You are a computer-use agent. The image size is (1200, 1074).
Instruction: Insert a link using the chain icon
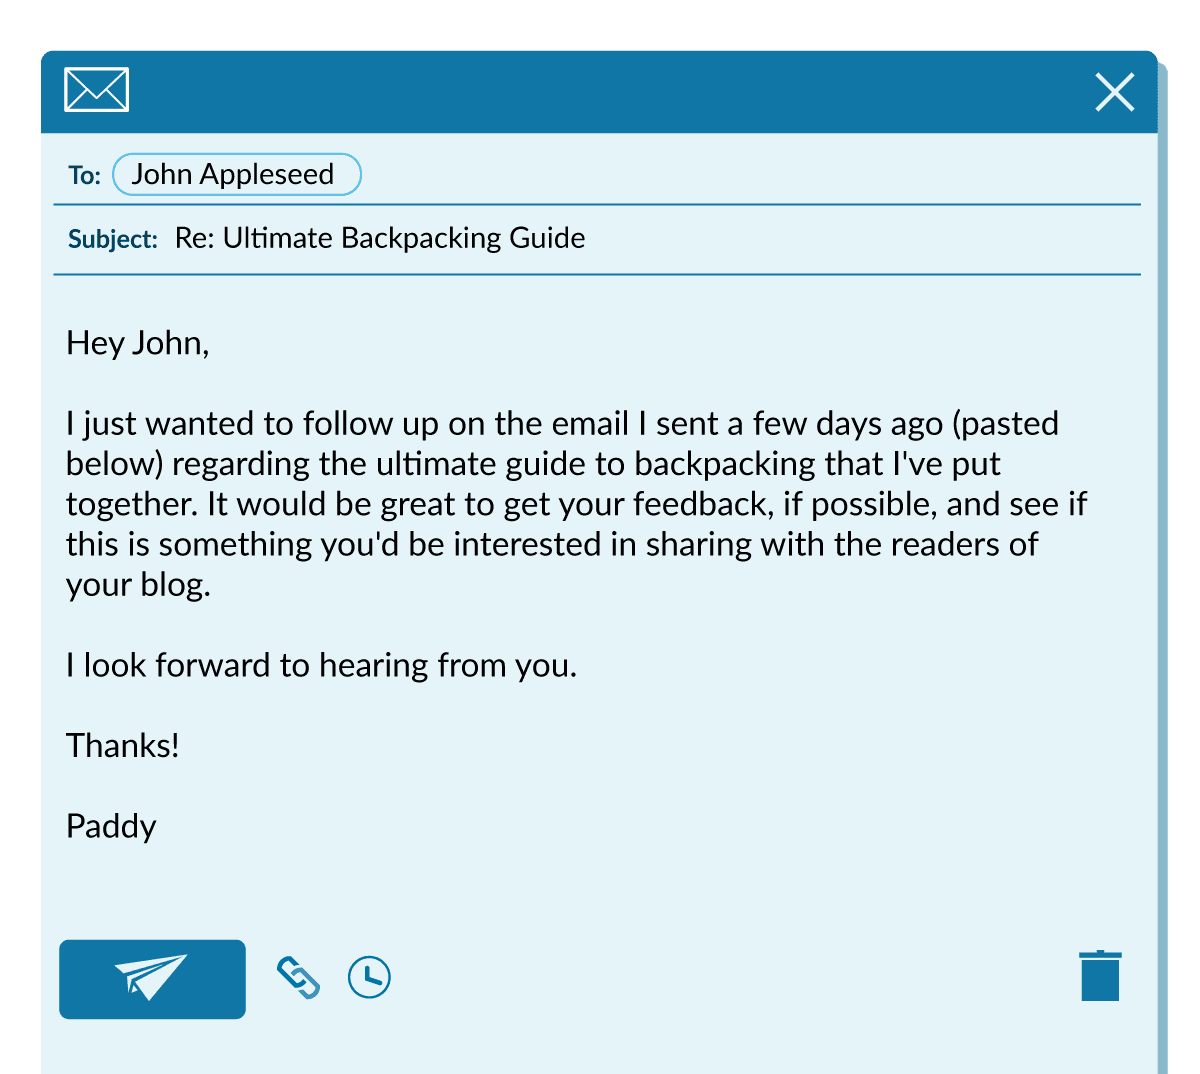click(298, 978)
